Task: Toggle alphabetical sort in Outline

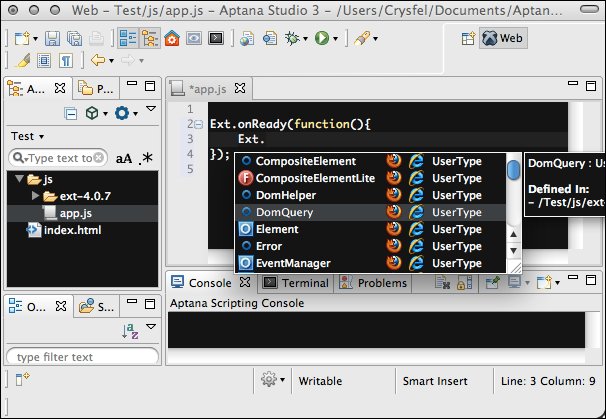Action: click(130, 331)
